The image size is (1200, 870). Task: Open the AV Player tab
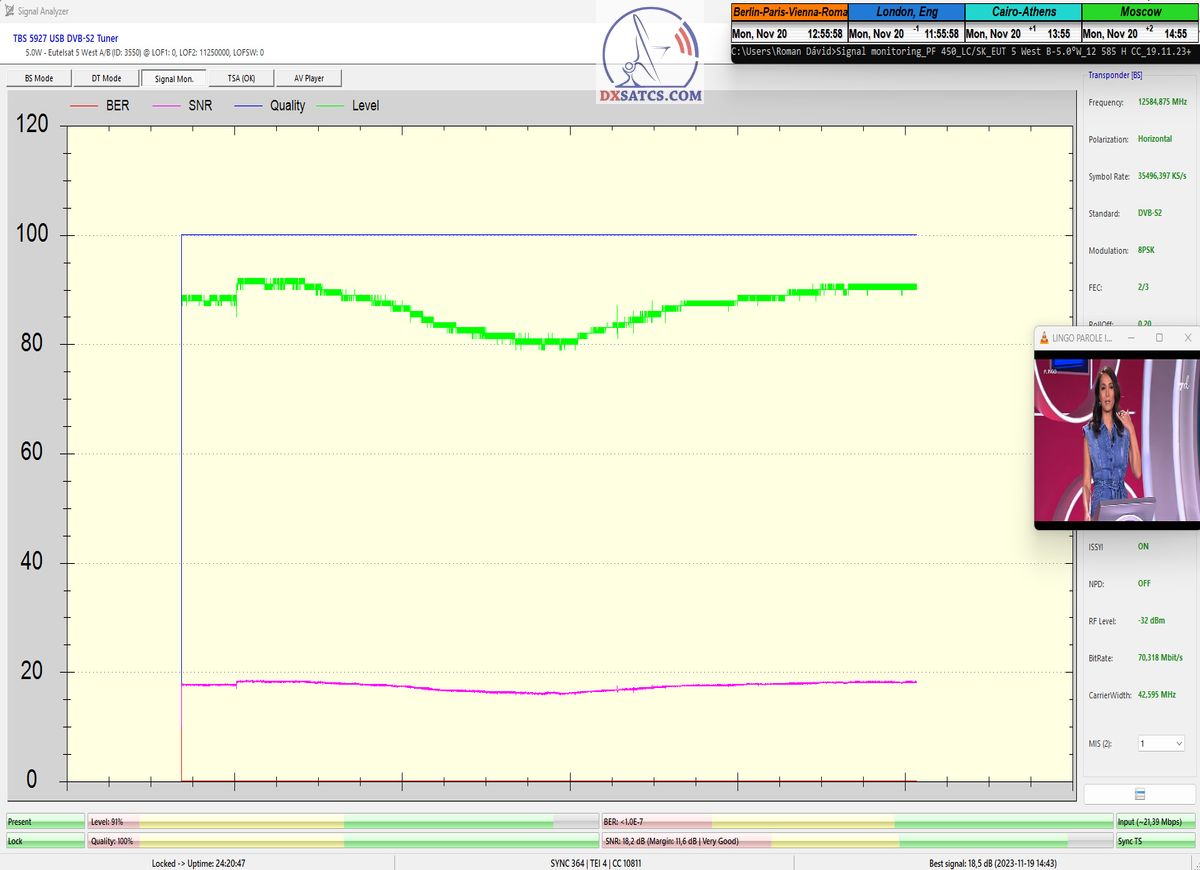coord(309,78)
